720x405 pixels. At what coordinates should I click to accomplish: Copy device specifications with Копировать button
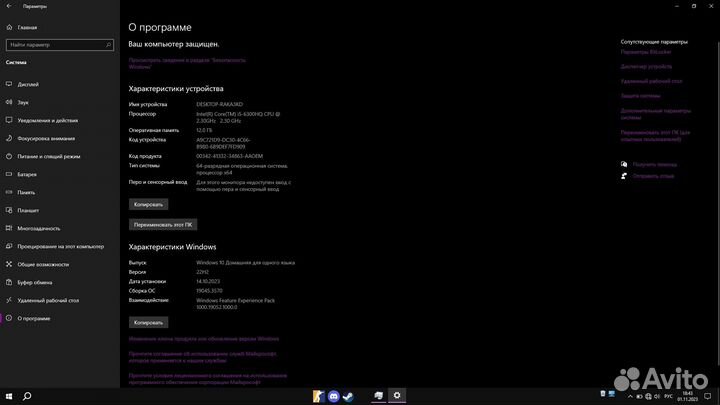(x=148, y=204)
